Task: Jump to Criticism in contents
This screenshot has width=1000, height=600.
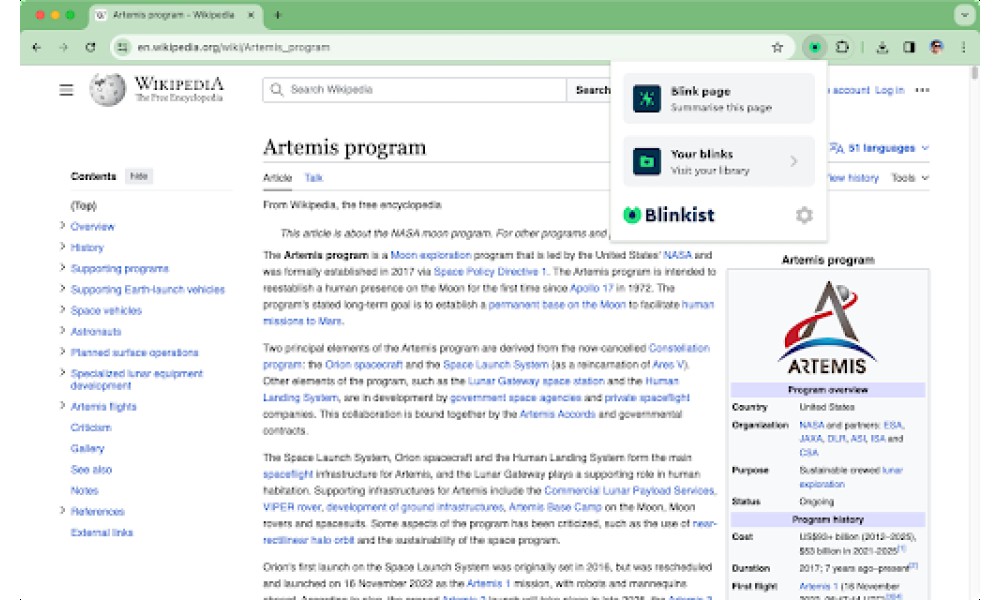Action: click(91, 427)
